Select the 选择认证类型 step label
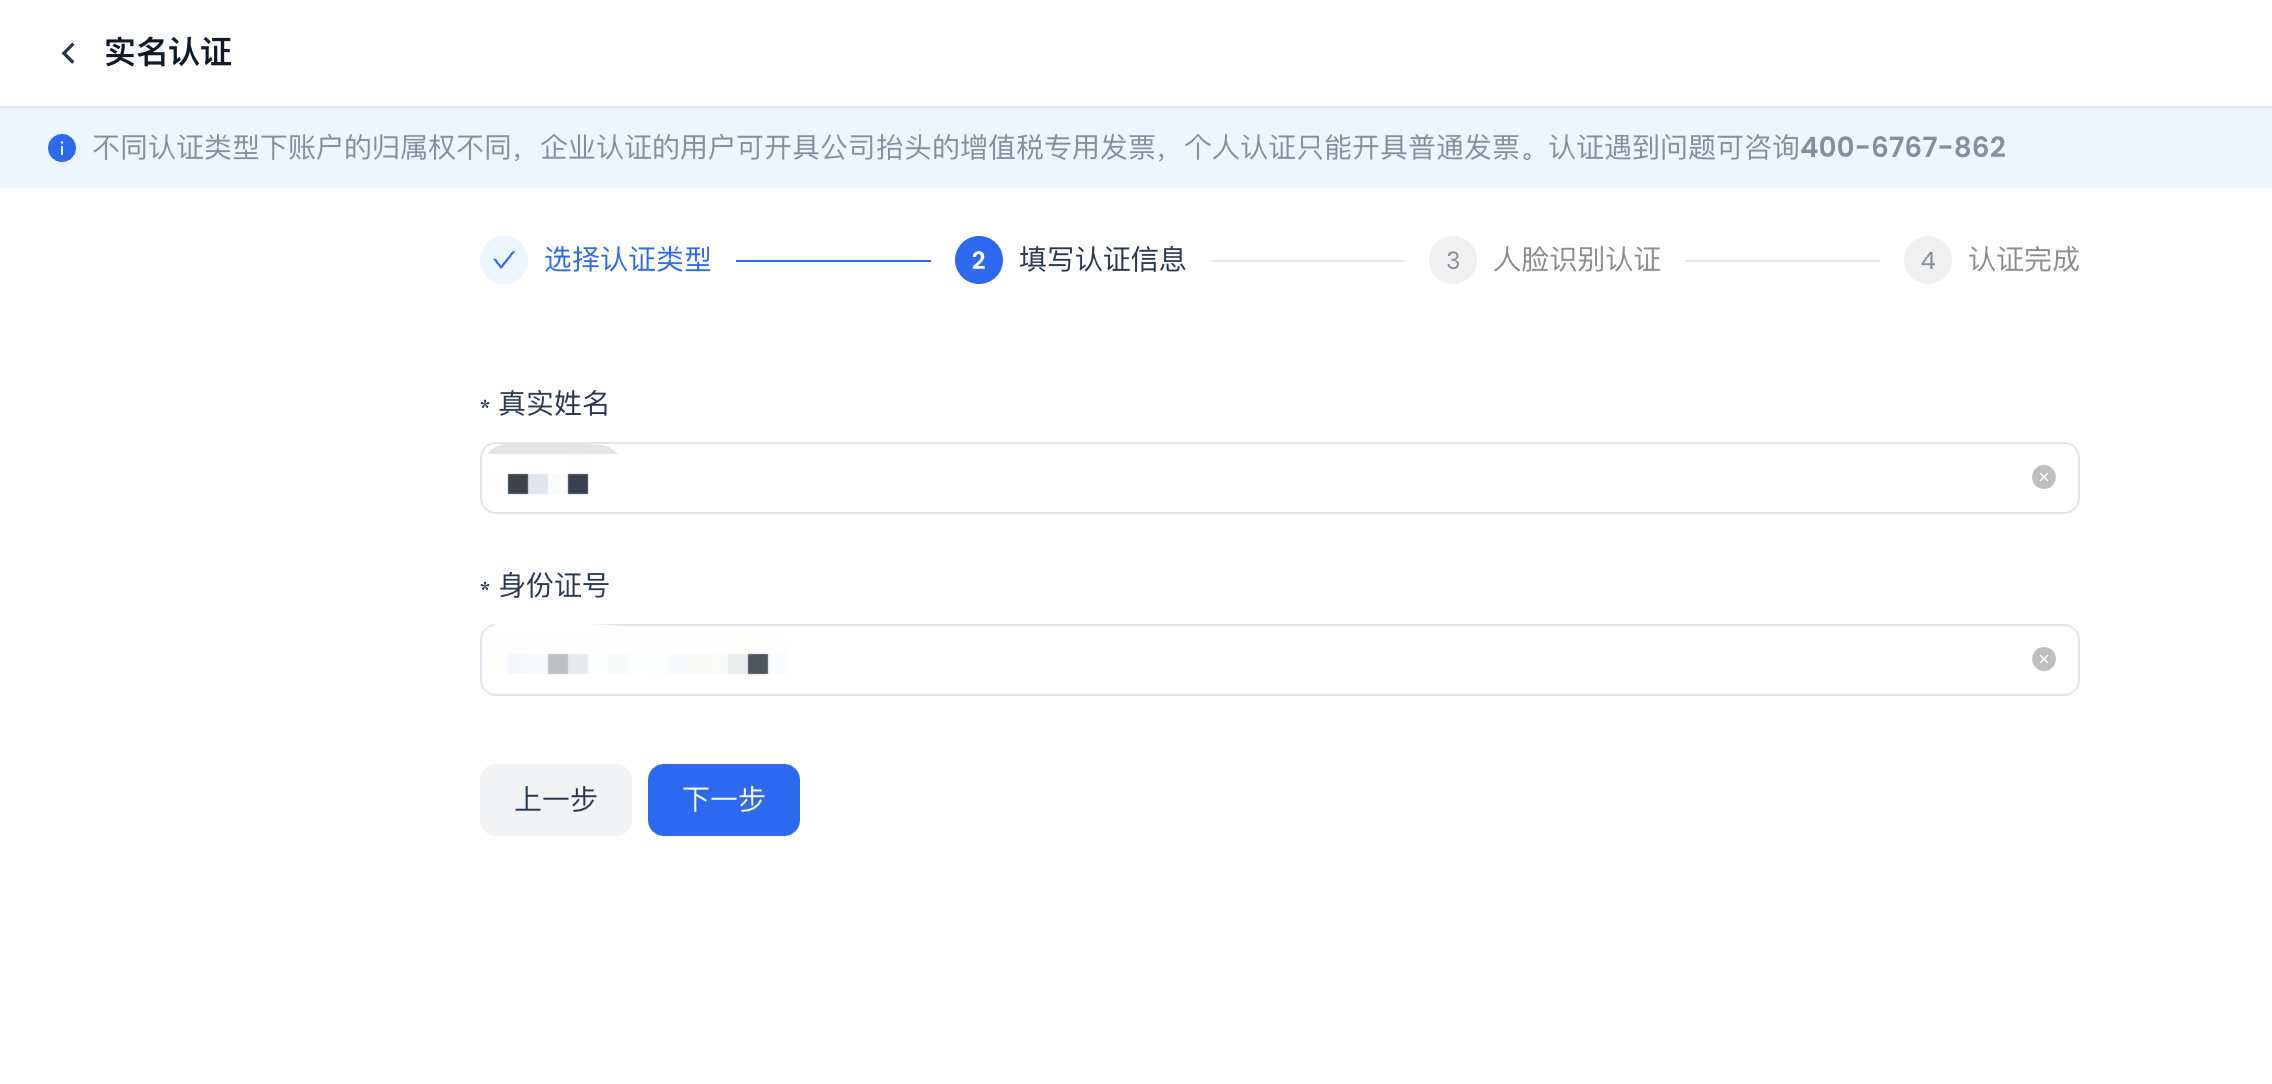 tap(627, 260)
